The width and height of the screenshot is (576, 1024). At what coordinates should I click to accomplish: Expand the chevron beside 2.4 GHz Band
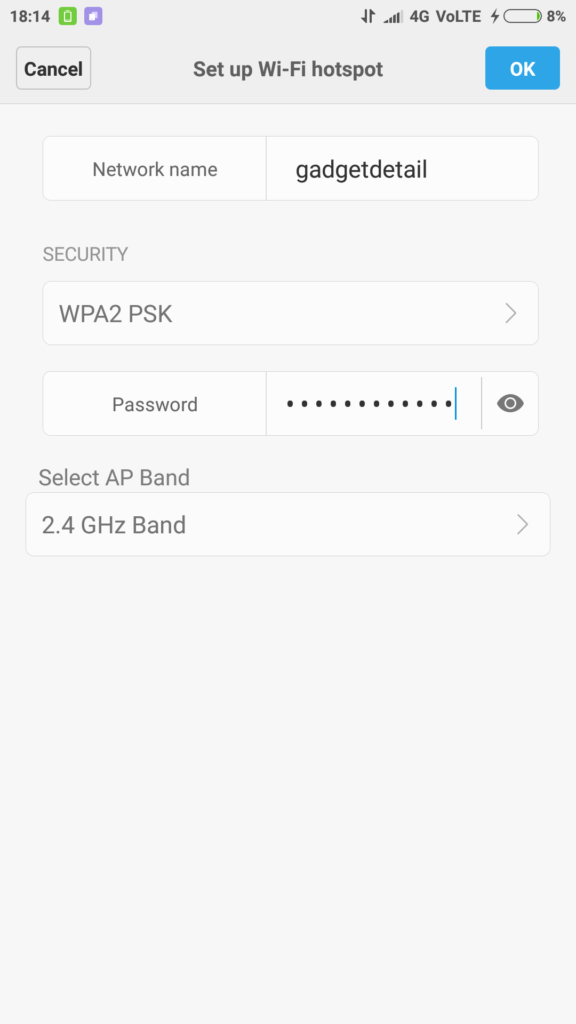522,524
